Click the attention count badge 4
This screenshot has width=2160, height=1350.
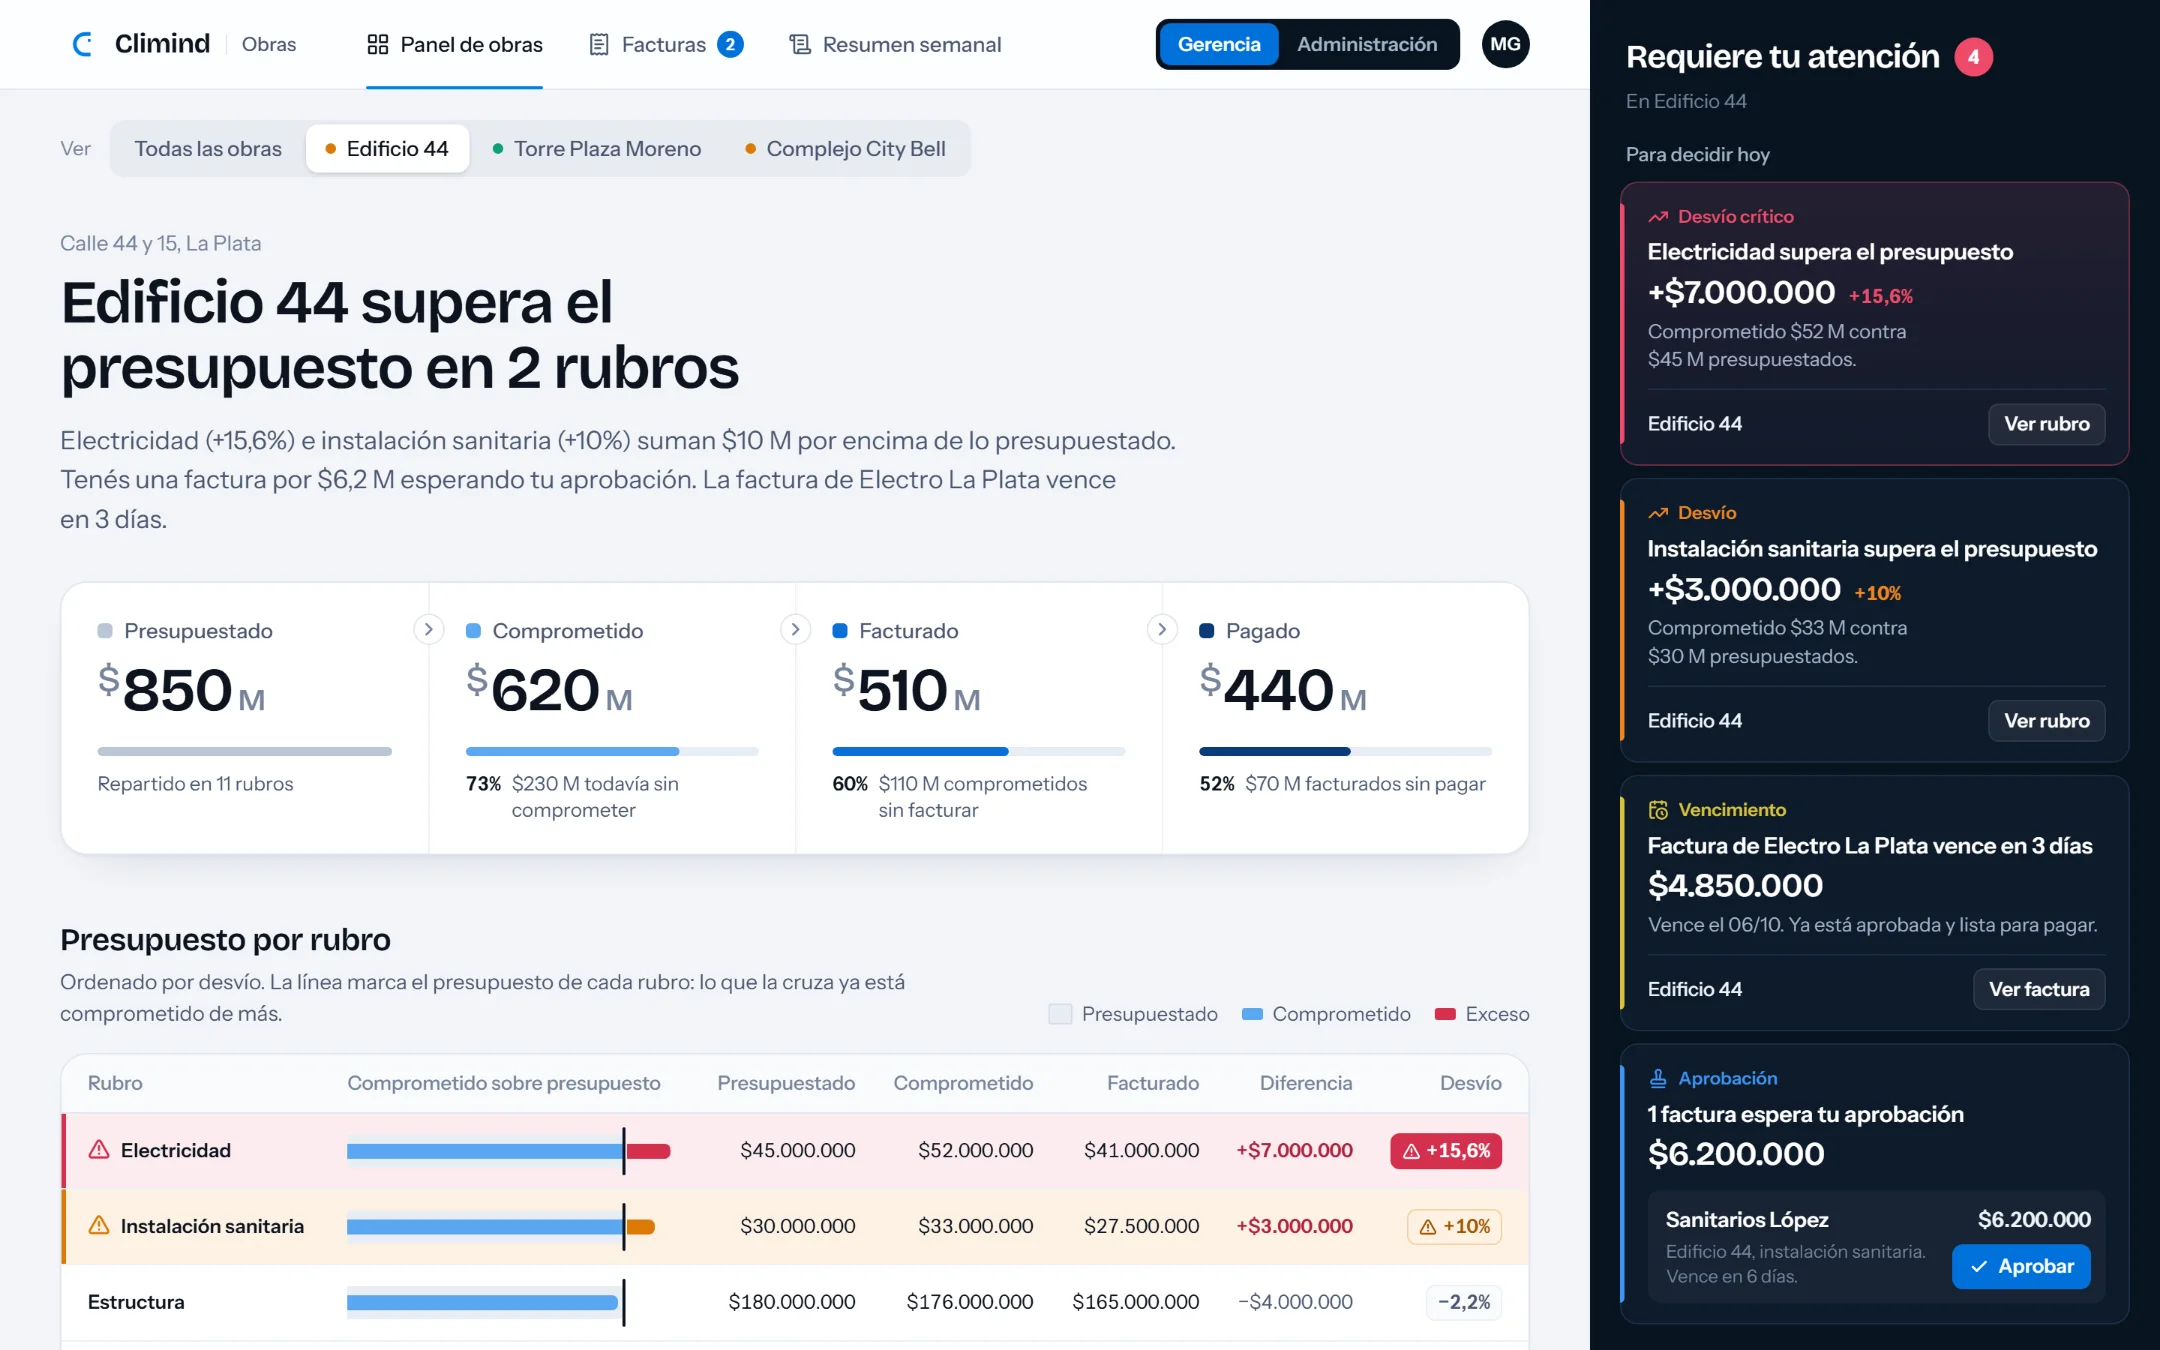[1974, 57]
